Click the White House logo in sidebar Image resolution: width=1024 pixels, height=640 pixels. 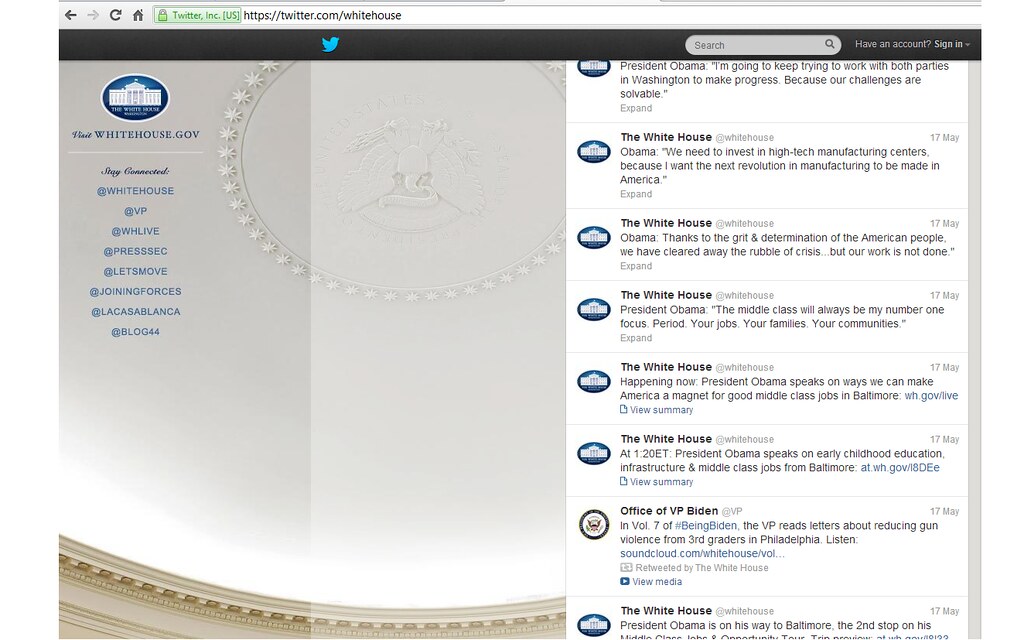tap(135, 98)
